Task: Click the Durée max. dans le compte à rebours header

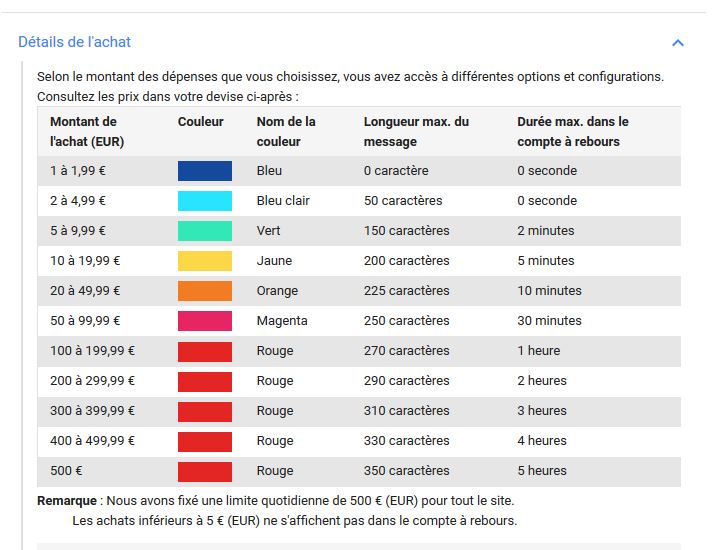Action: tap(573, 132)
